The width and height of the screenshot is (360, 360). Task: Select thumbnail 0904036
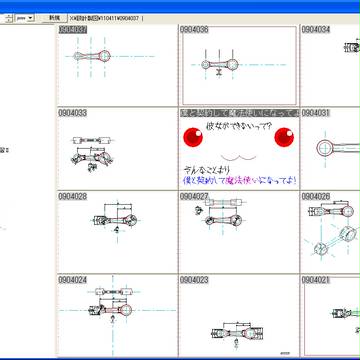(x=239, y=65)
